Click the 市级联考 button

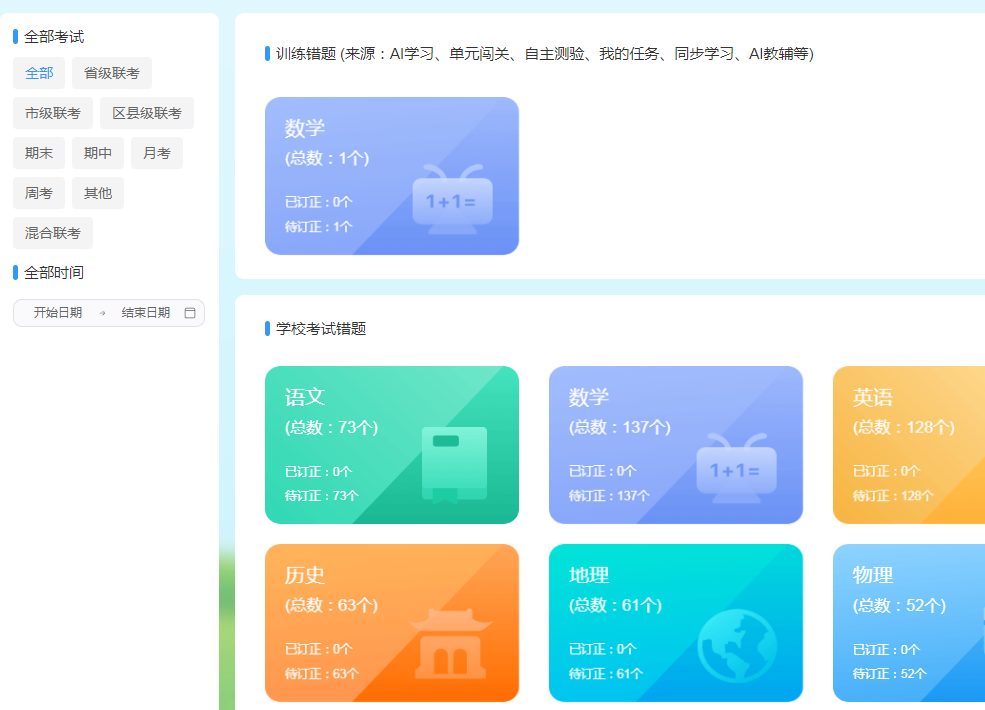click(x=52, y=113)
